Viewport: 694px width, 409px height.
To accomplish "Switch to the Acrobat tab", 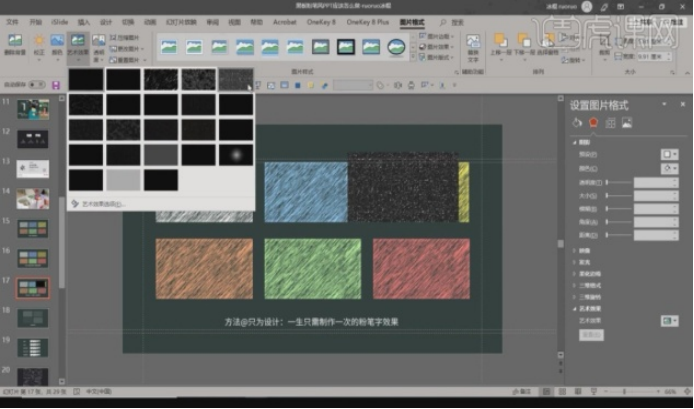I will 285,22.
